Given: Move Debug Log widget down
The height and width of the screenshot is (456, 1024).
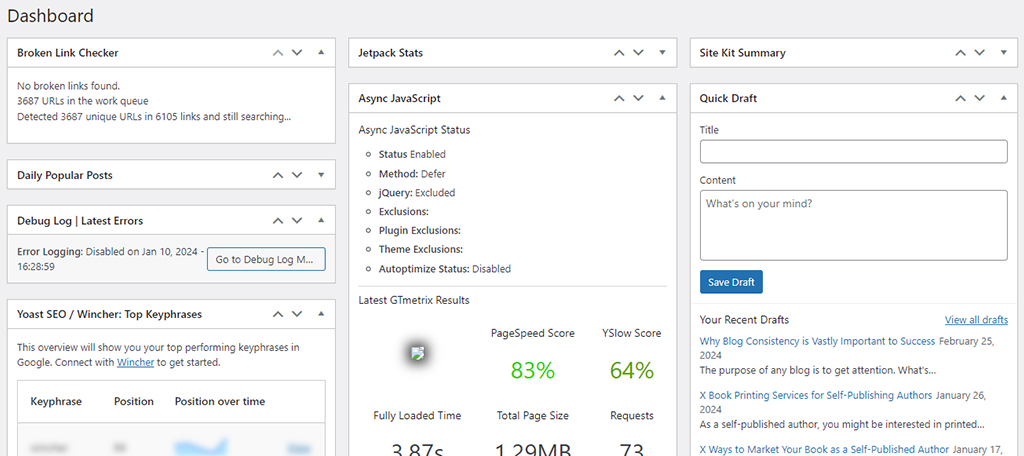Looking at the screenshot, I should click(297, 221).
